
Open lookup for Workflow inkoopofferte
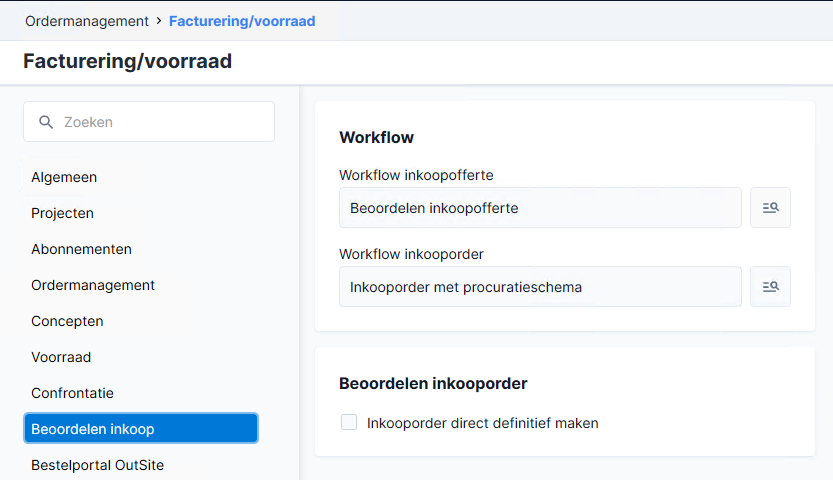[x=770, y=208]
